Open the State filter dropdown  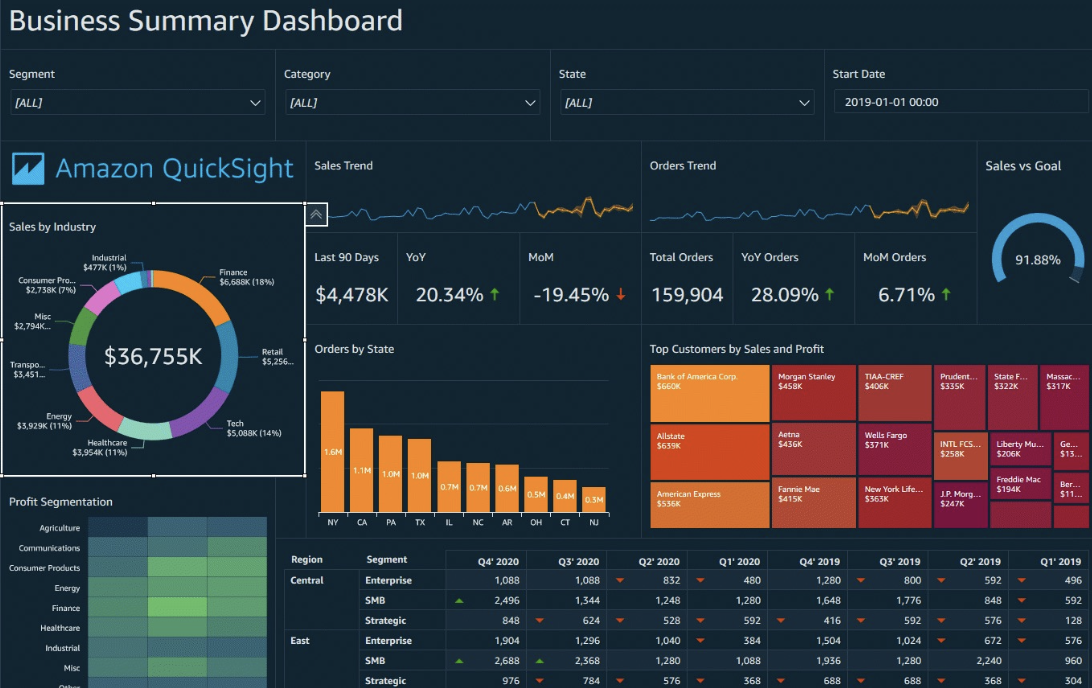point(803,102)
